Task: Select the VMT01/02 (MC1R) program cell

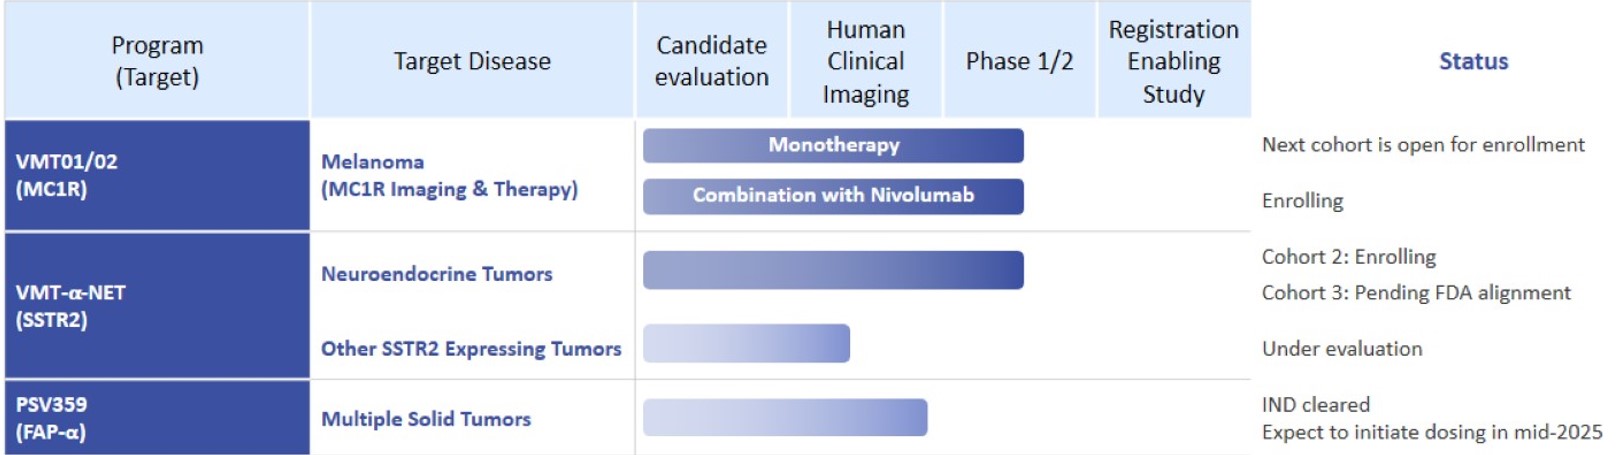Action: pyautogui.click(x=157, y=175)
